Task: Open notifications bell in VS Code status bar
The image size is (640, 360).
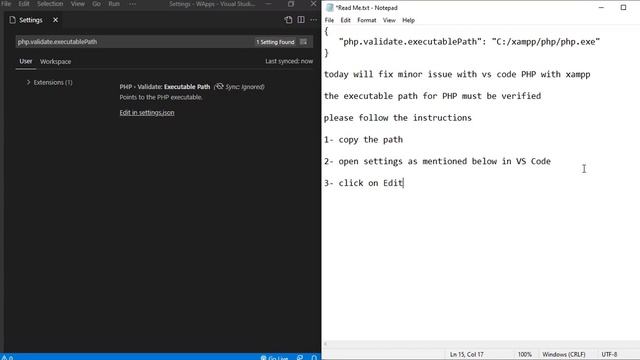Action: tap(314, 358)
